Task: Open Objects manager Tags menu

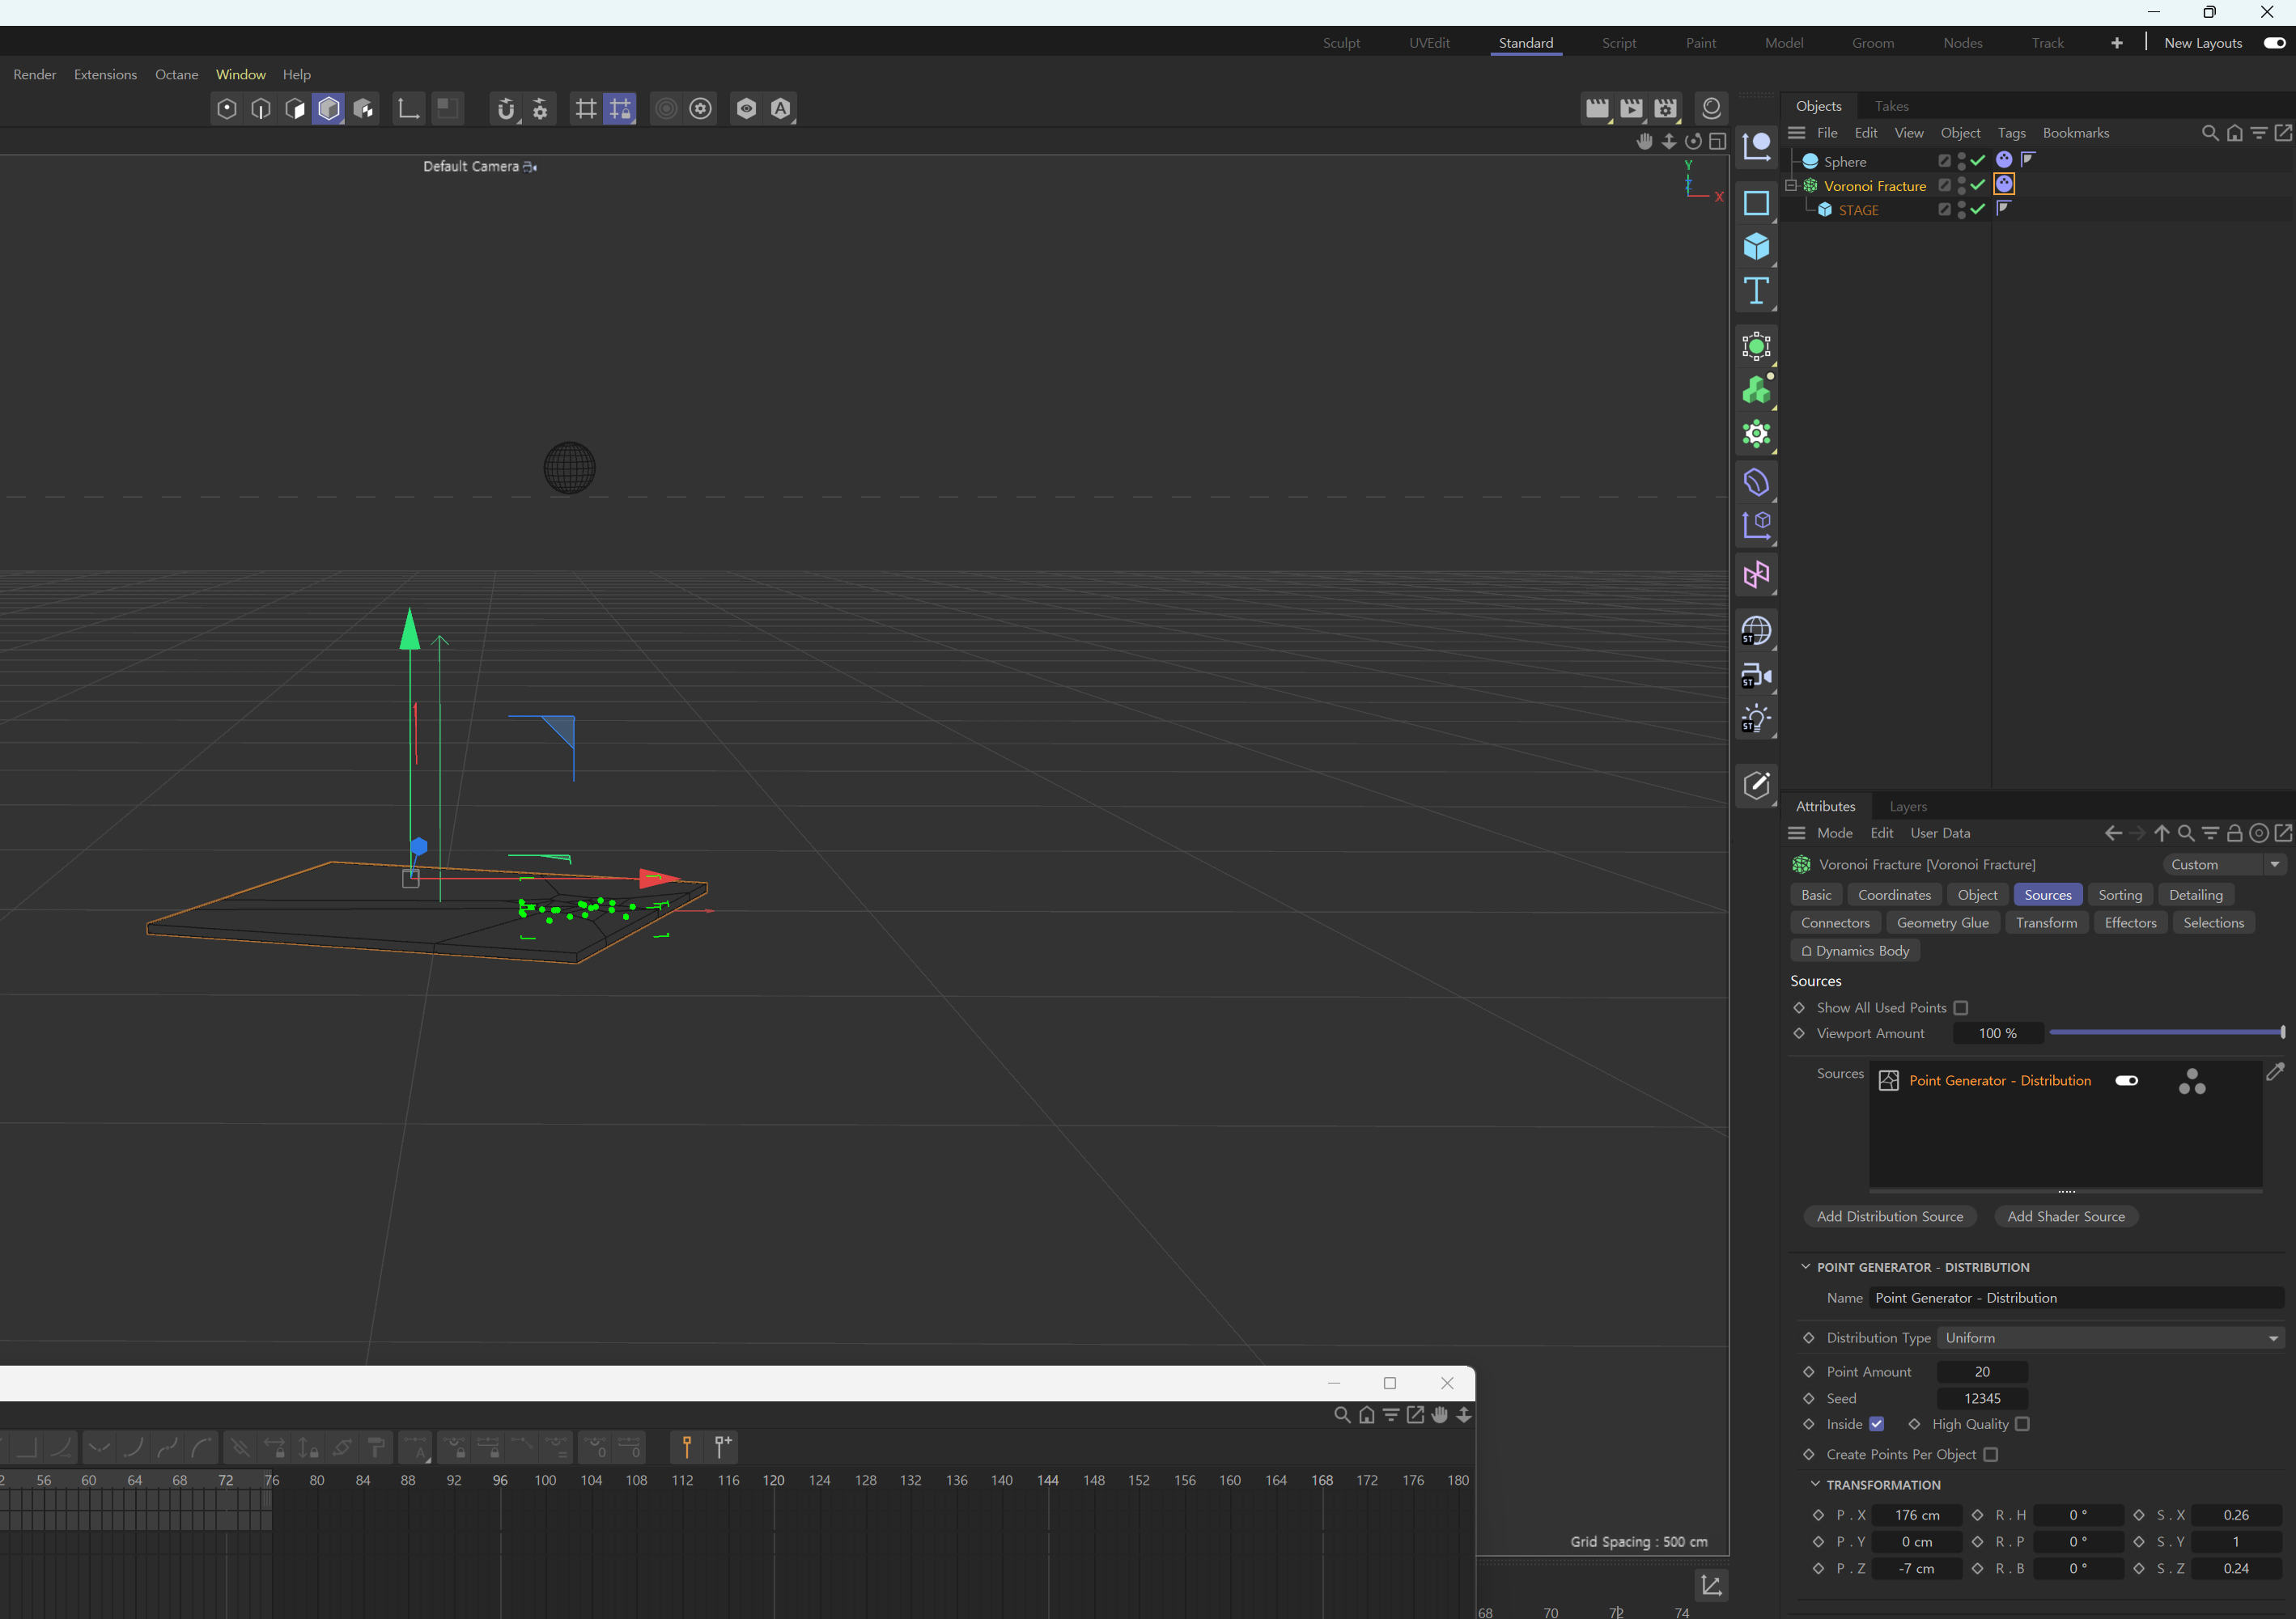Action: coord(2011,133)
